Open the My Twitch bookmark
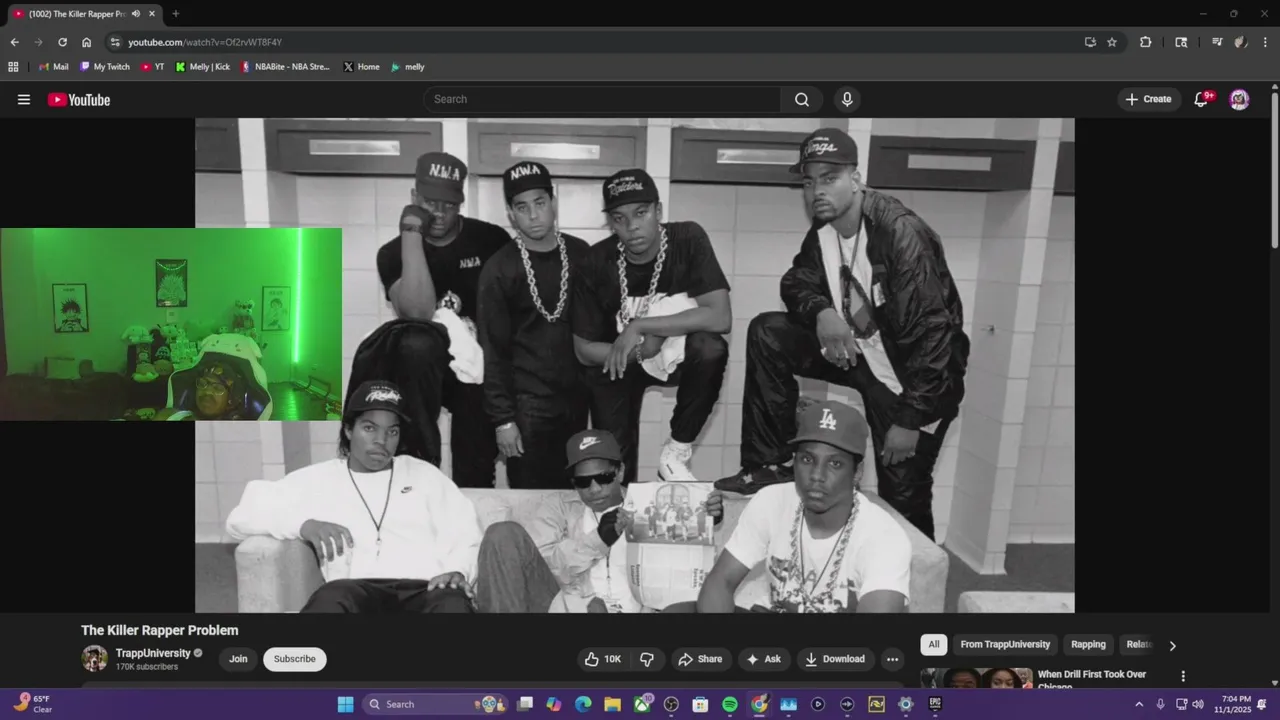Screen dimensions: 1280x720 click(x=105, y=67)
